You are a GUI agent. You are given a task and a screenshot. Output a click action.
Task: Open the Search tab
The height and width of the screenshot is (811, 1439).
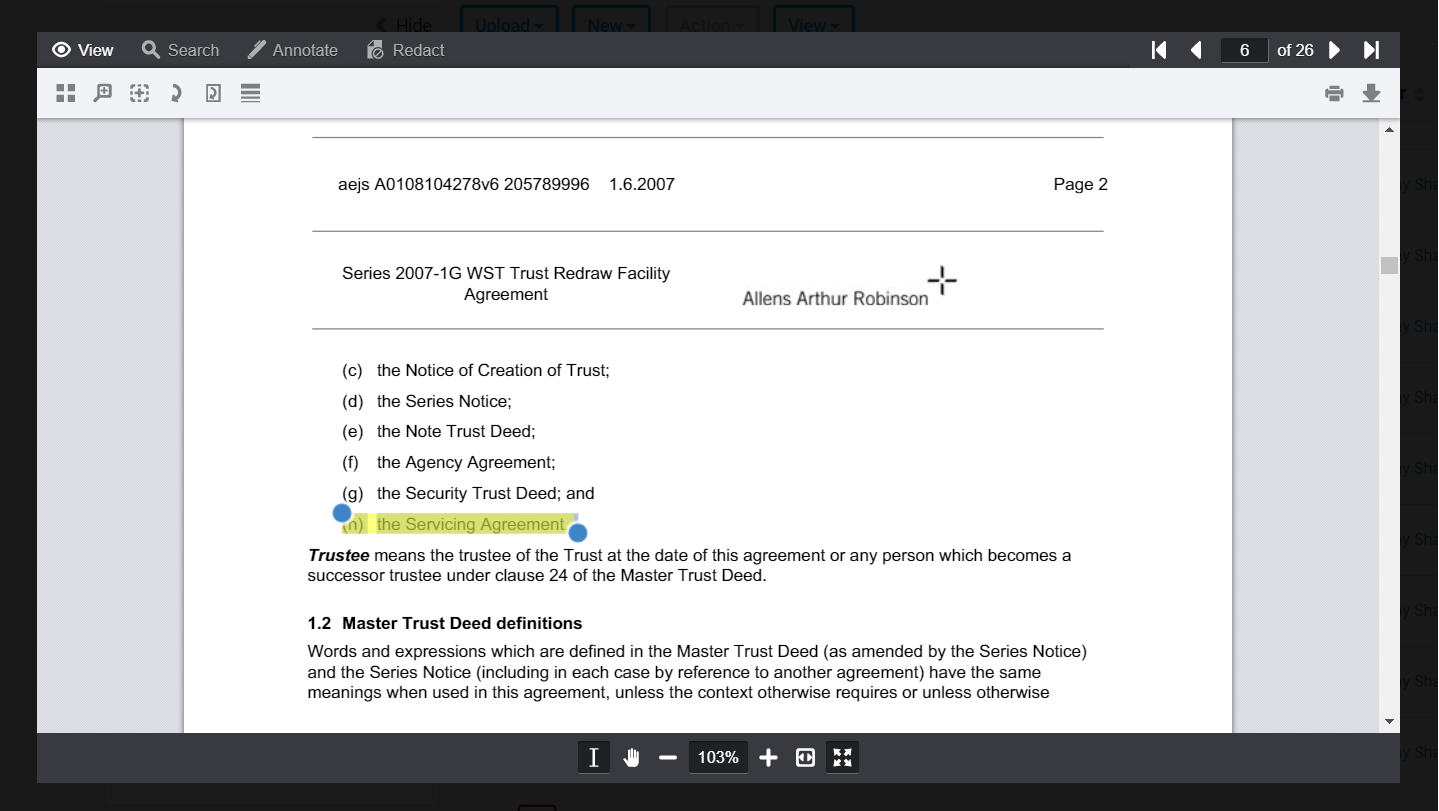coord(180,50)
